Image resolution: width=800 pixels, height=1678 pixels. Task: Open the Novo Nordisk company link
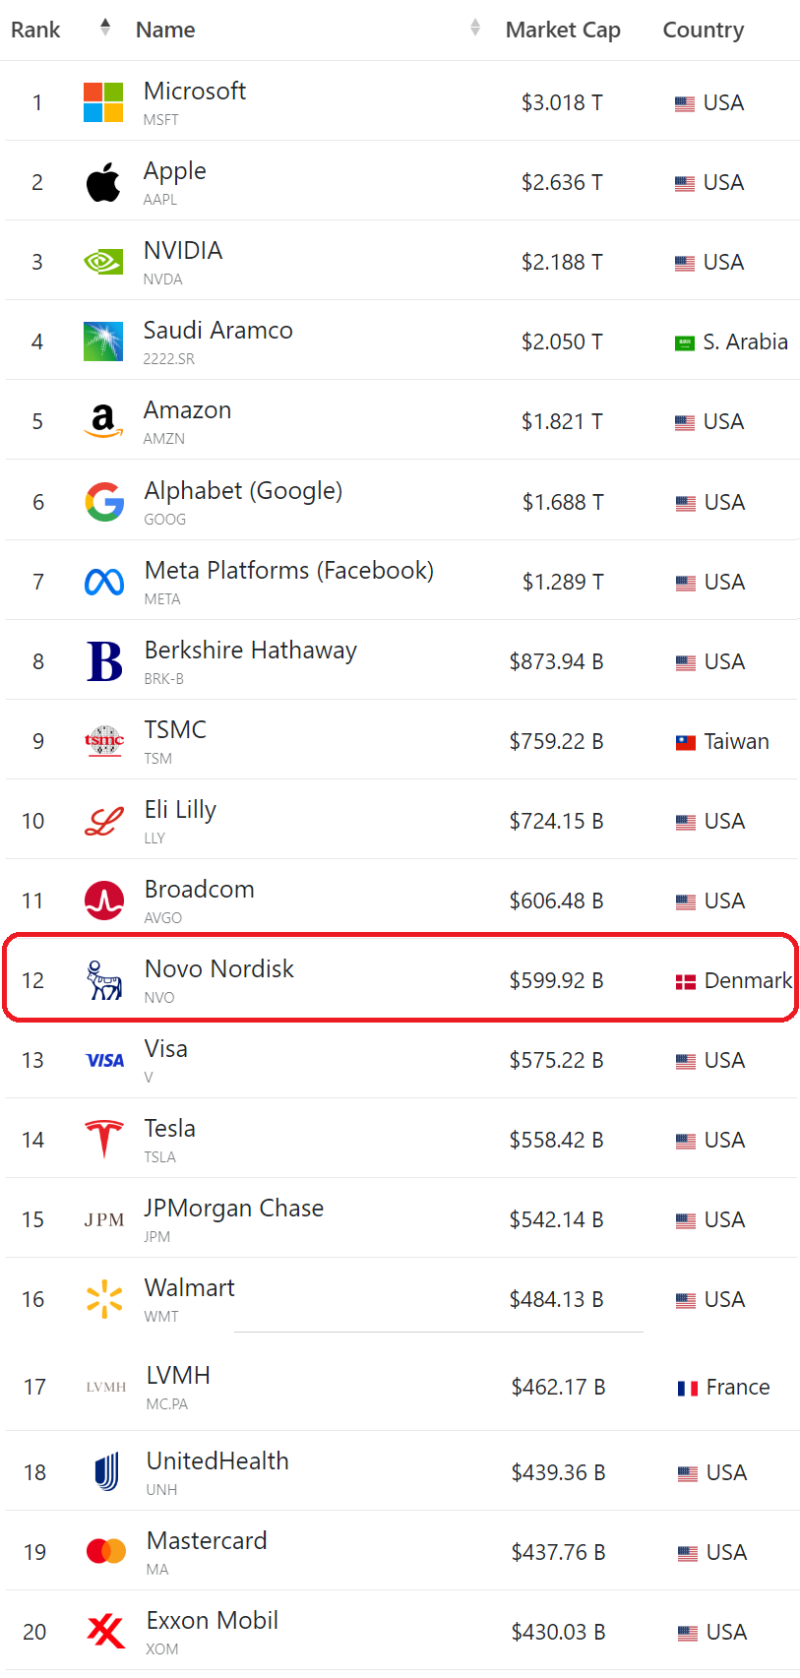219,969
